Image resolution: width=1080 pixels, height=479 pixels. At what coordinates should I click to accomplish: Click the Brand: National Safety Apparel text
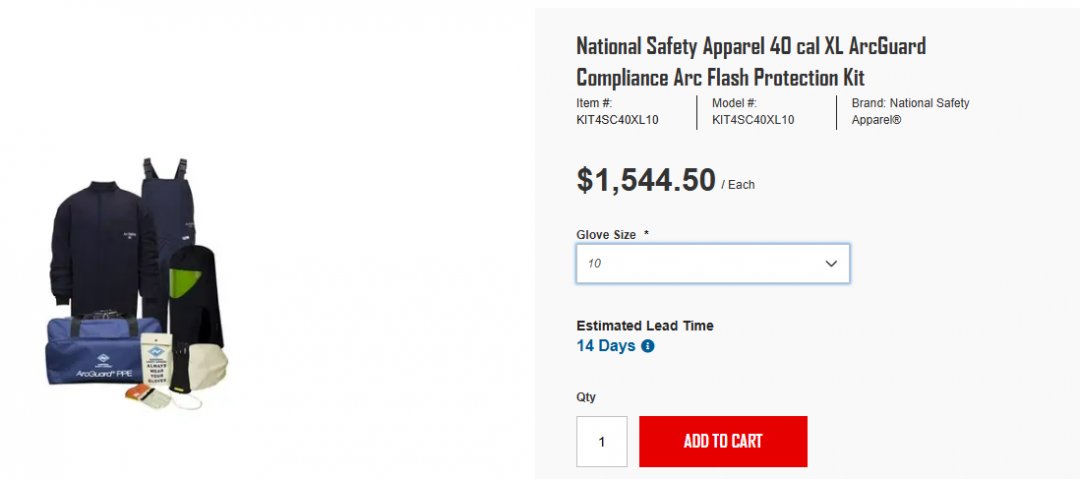(910, 111)
